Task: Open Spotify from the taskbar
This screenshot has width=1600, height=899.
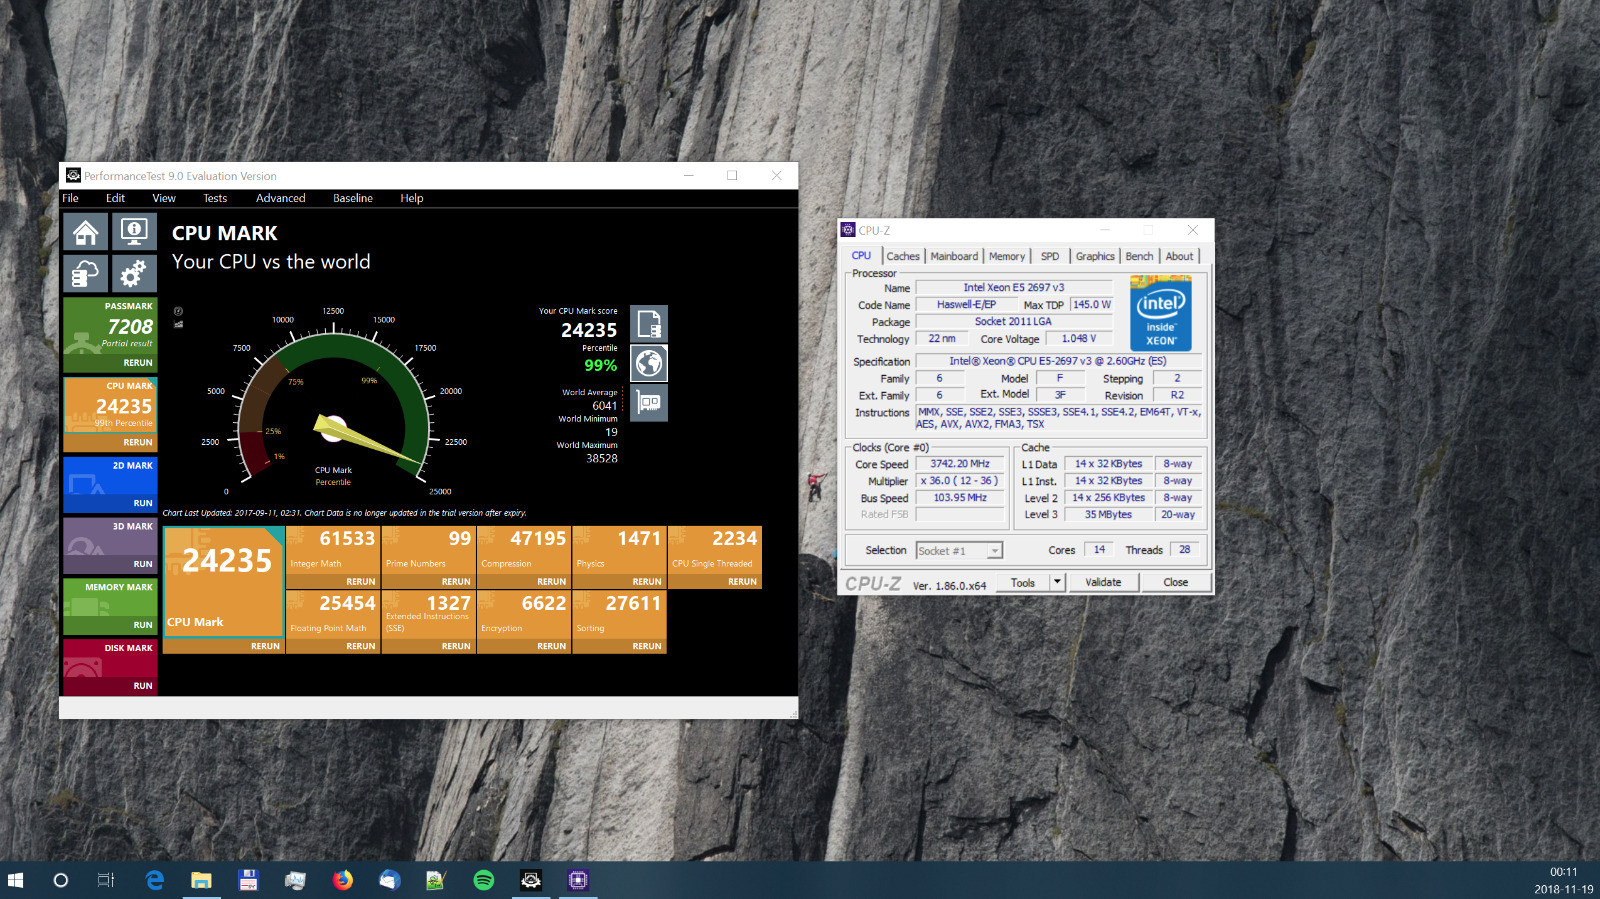Action: 484,880
